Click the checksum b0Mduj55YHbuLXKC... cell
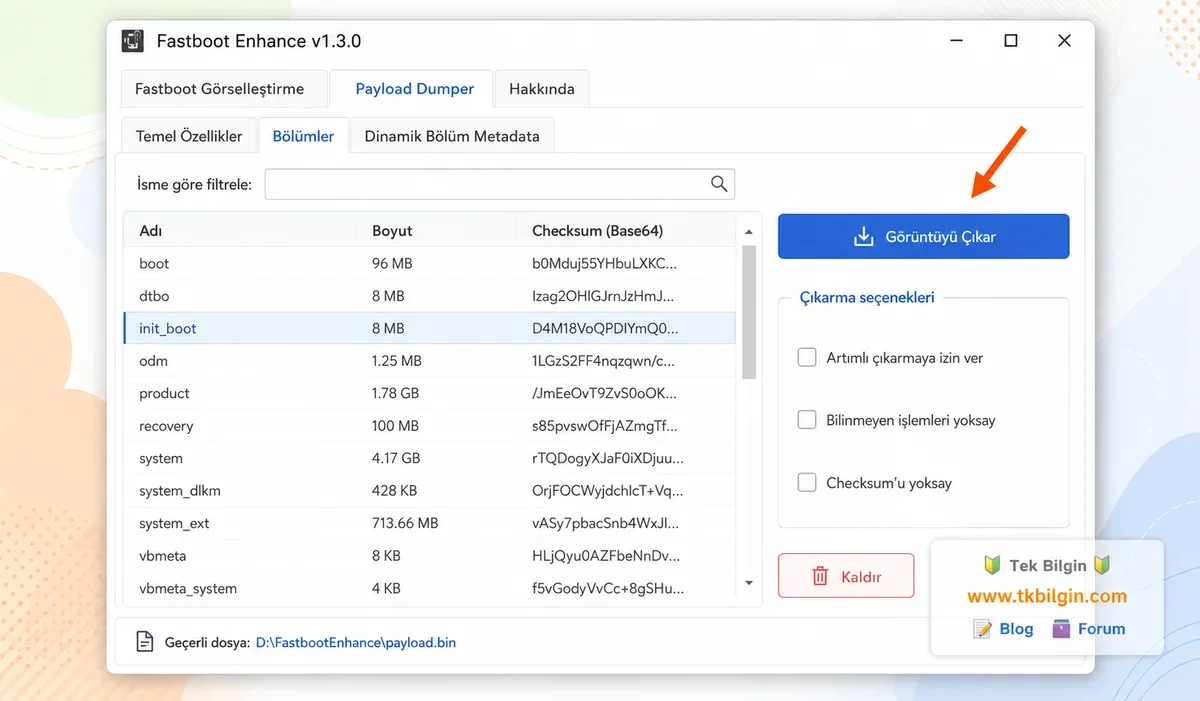The width and height of the screenshot is (1200, 701). click(604, 263)
